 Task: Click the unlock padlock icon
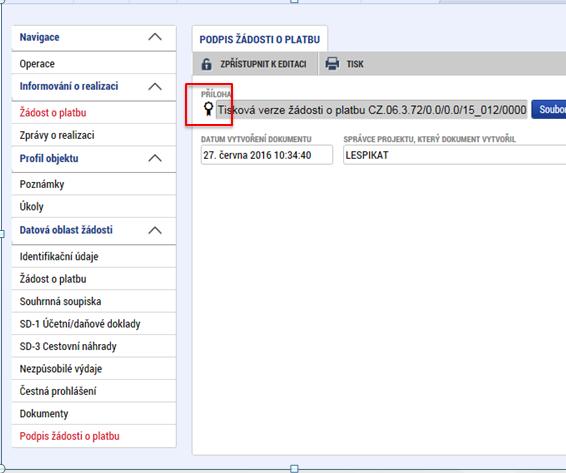[206, 64]
